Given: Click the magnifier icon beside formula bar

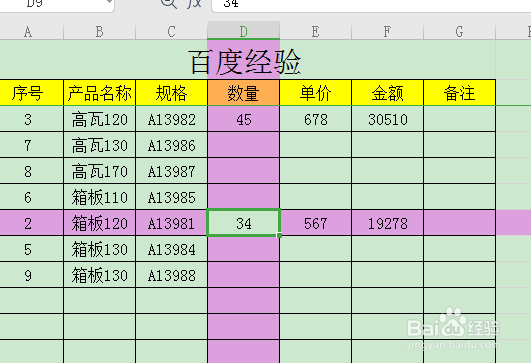Looking at the screenshot, I should tap(169, 3).
